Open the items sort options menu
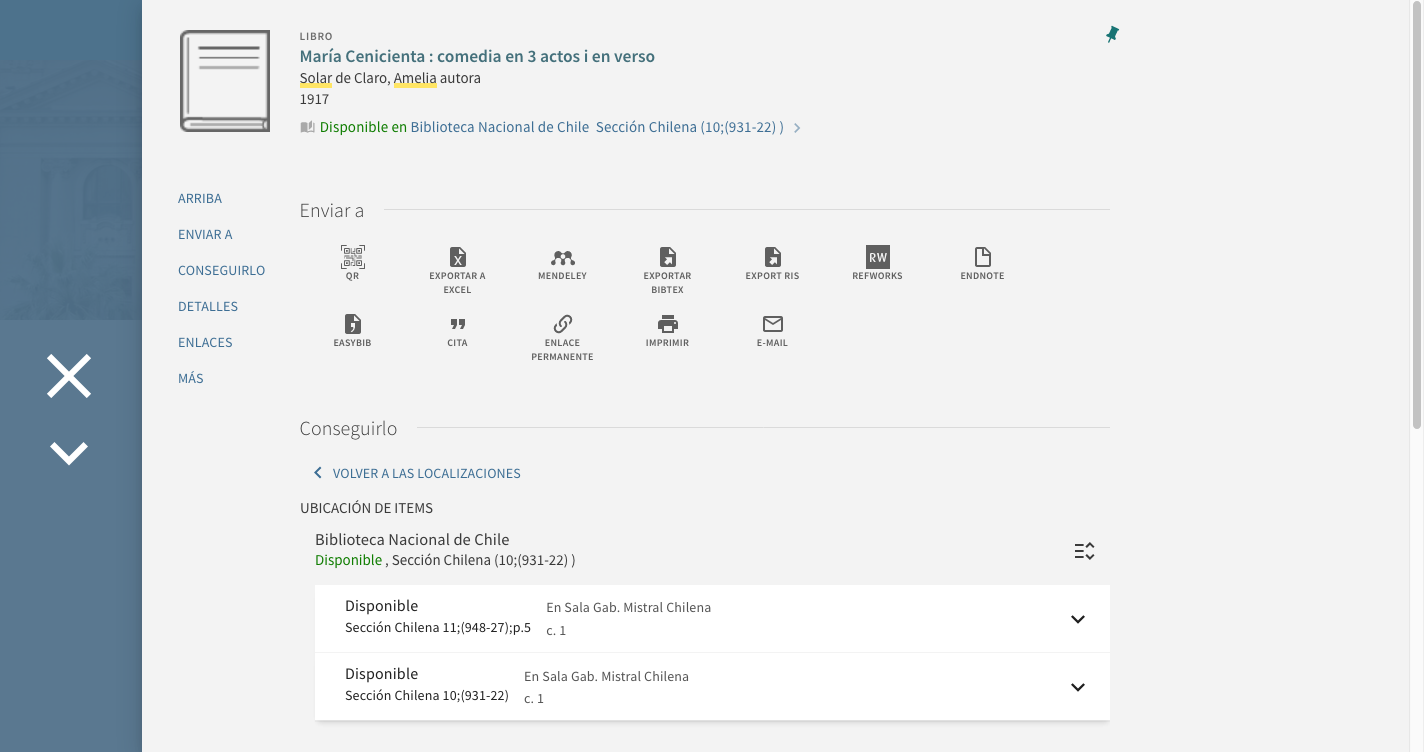 pyautogui.click(x=1084, y=551)
